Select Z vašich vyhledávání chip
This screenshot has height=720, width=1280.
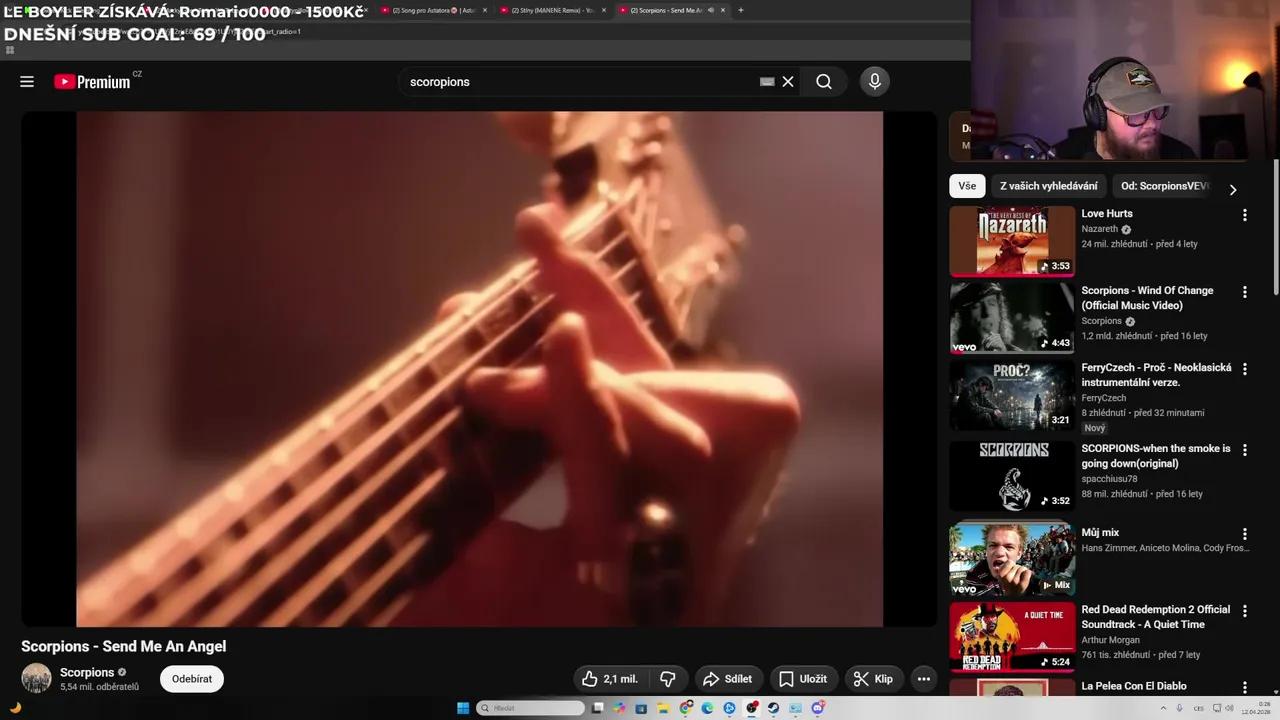click(1048, 186)
